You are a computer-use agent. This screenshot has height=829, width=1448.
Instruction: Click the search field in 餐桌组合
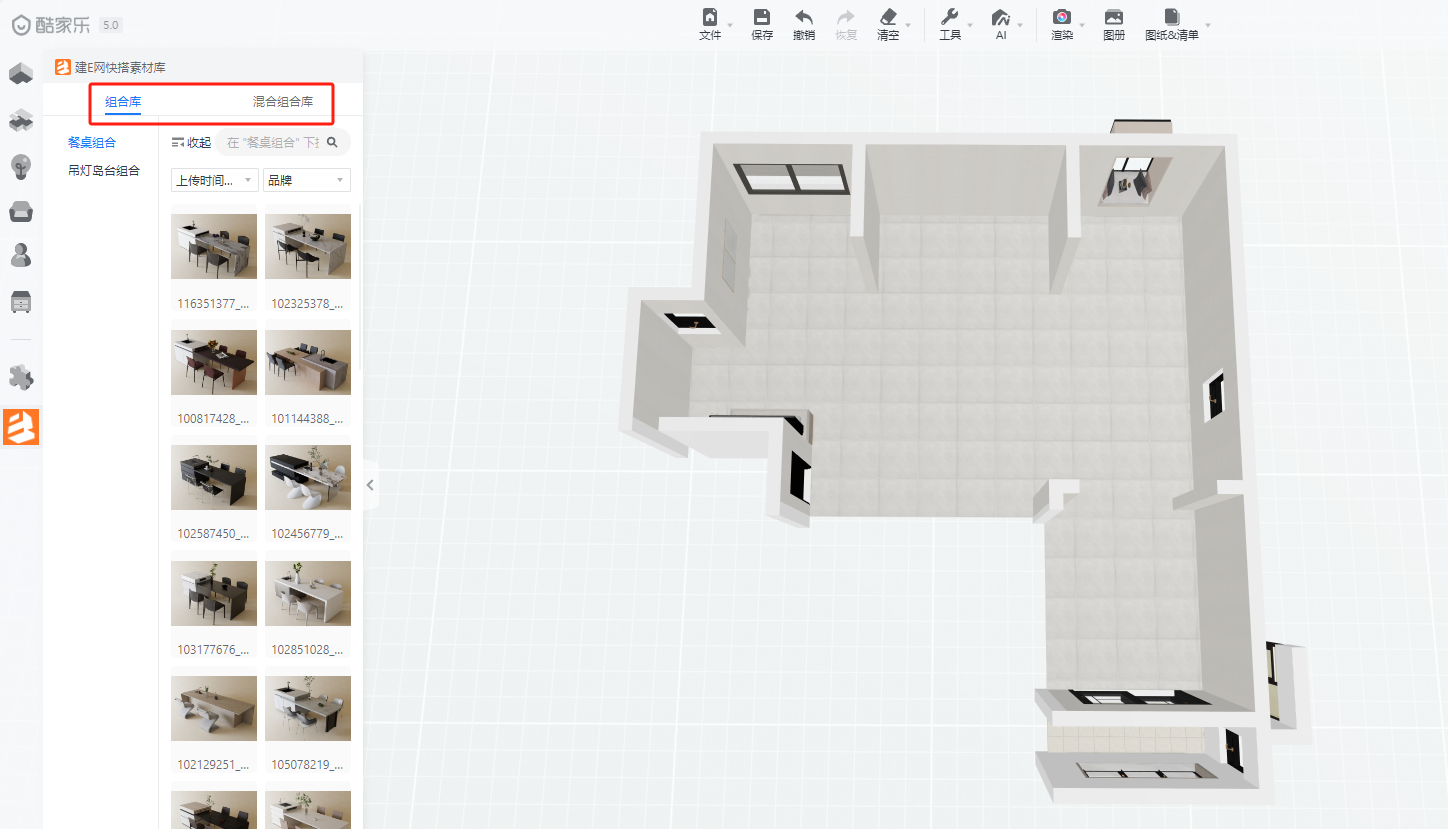point(273,142)
